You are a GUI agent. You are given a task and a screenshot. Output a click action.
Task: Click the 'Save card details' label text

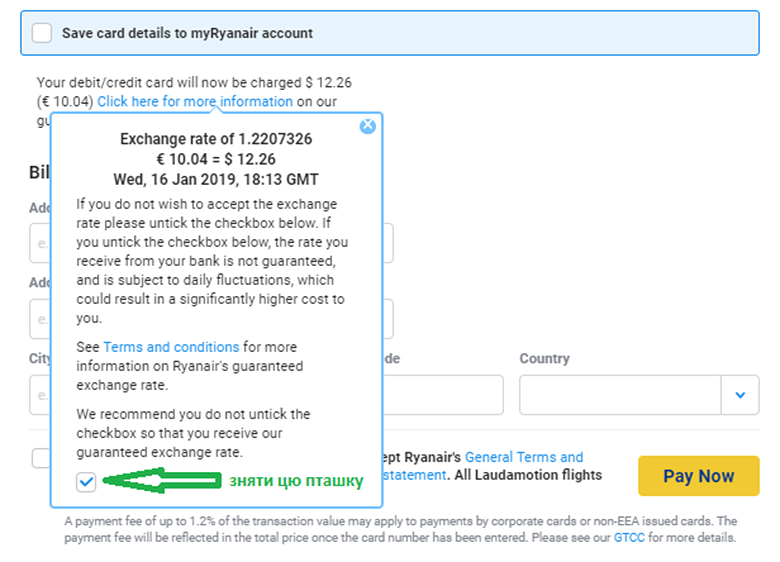[x=187, y=33]
